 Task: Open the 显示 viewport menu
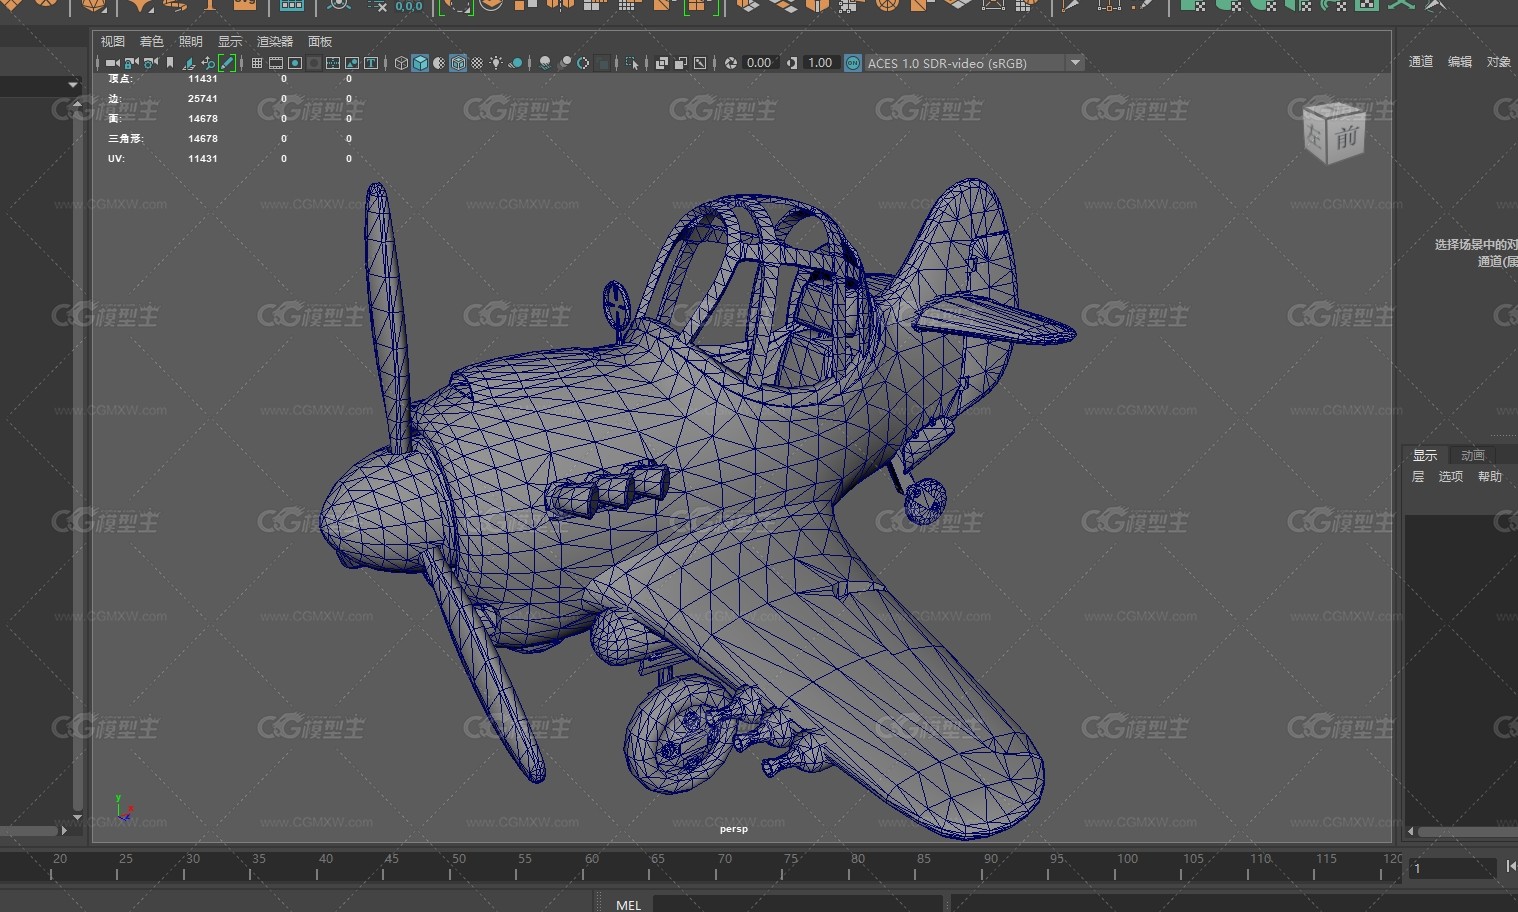click(230, 41)
